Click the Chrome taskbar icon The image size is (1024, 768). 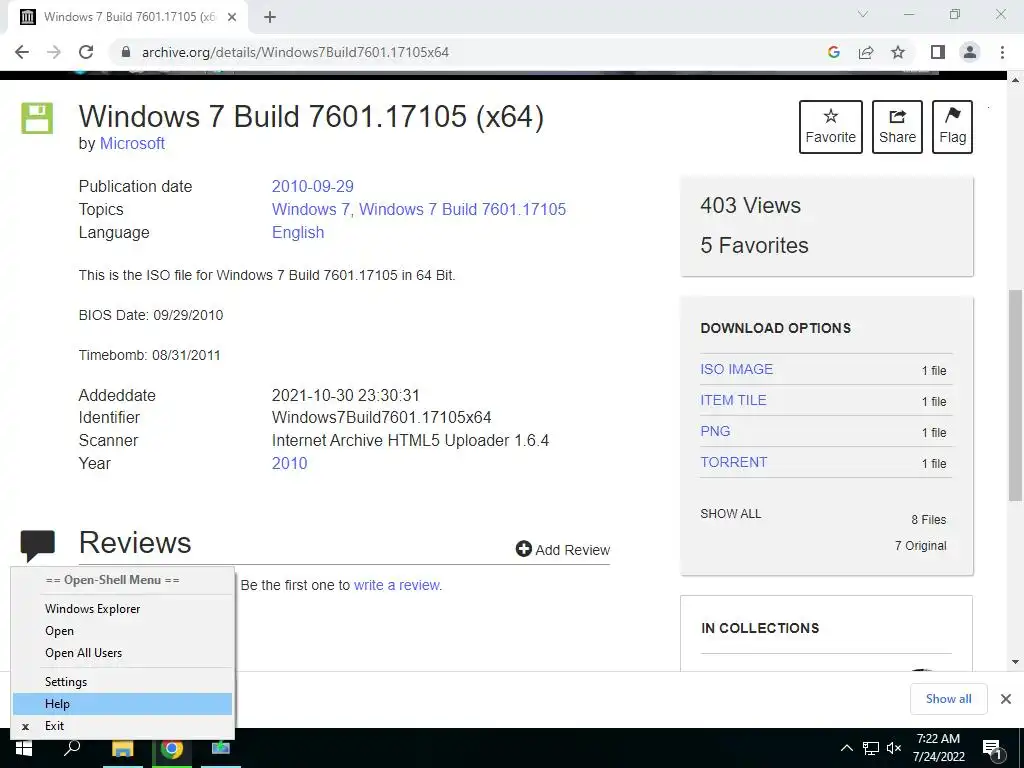[172, 748]
